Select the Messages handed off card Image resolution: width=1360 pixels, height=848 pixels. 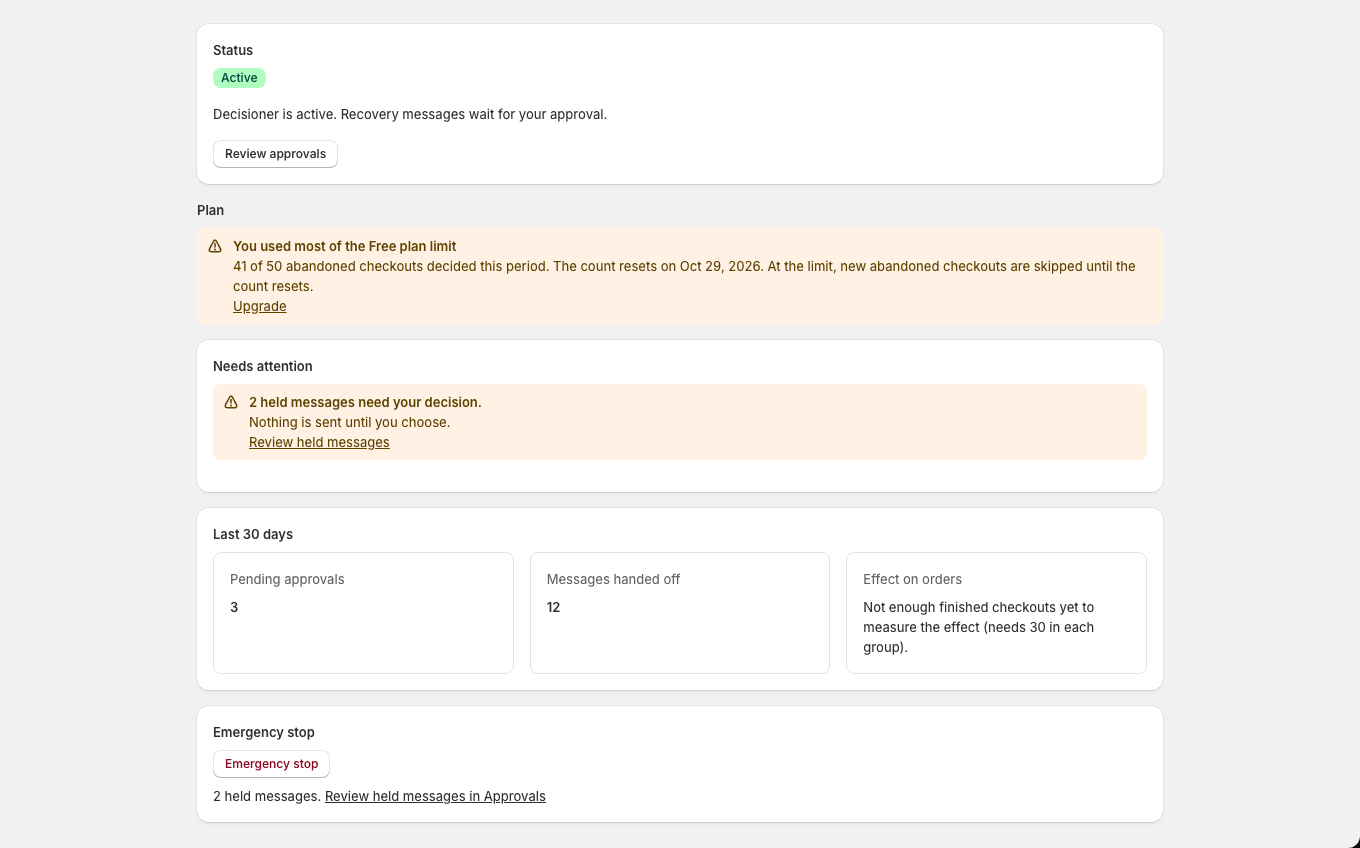tap(680, 613)
